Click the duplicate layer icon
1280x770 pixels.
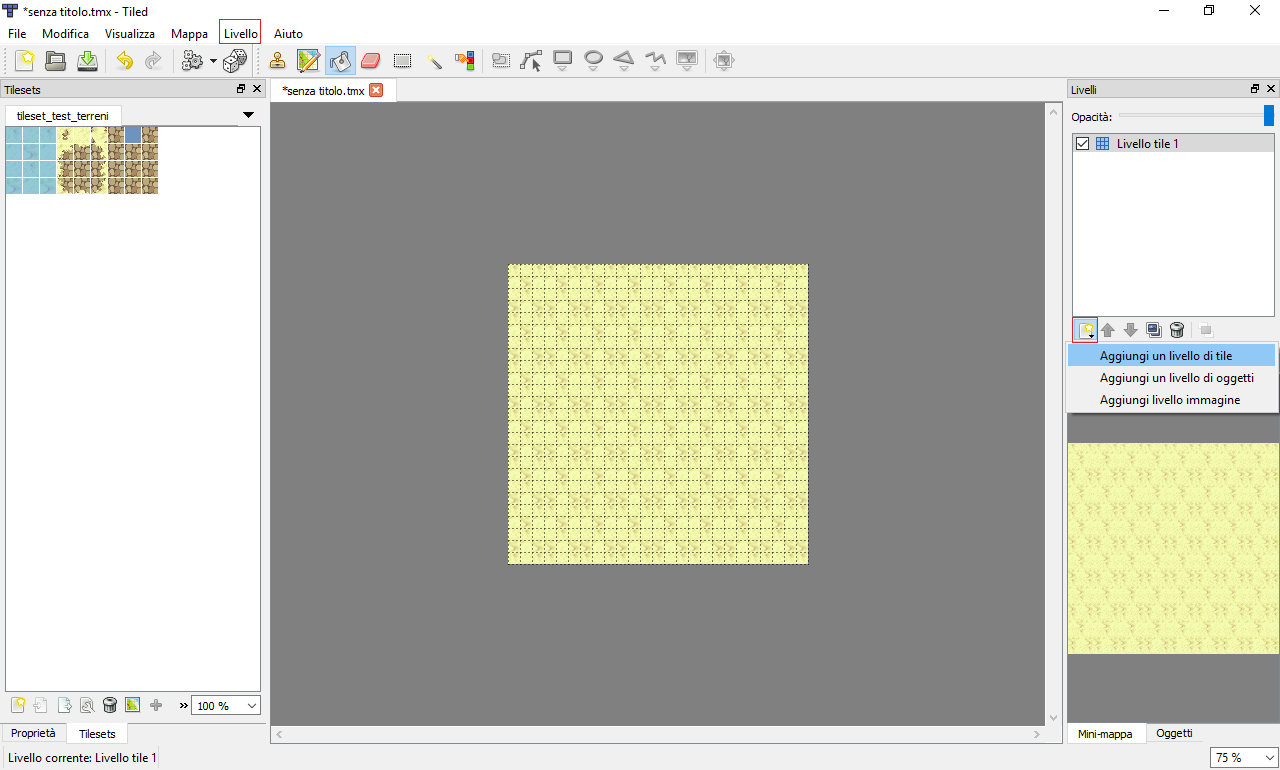[1154, 330]
